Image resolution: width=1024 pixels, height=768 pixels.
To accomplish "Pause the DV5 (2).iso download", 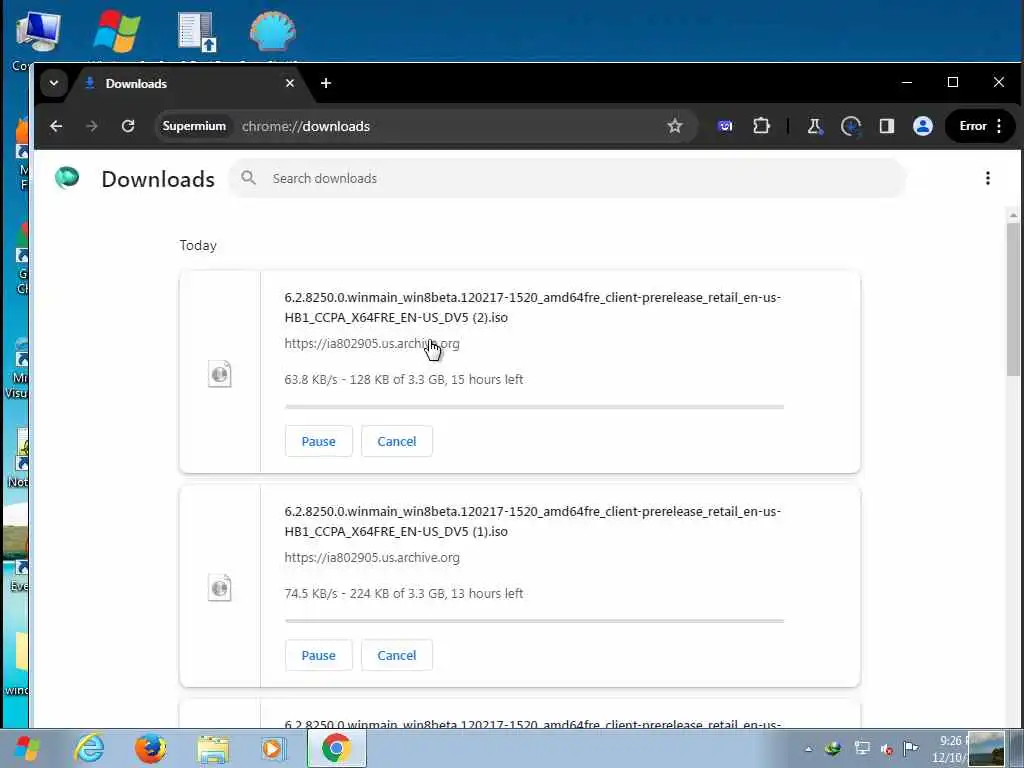I will coord(319,441).
